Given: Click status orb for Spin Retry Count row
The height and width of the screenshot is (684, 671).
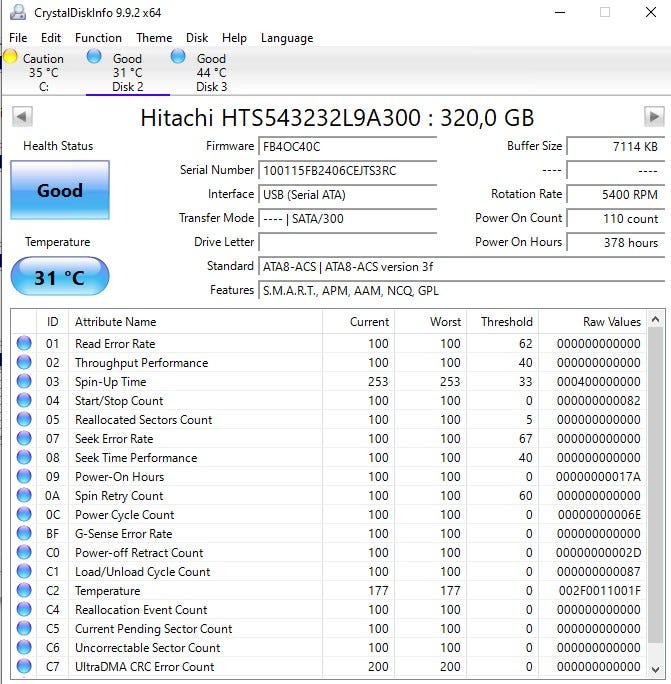Looking at the screenshot, I should 24,495.
